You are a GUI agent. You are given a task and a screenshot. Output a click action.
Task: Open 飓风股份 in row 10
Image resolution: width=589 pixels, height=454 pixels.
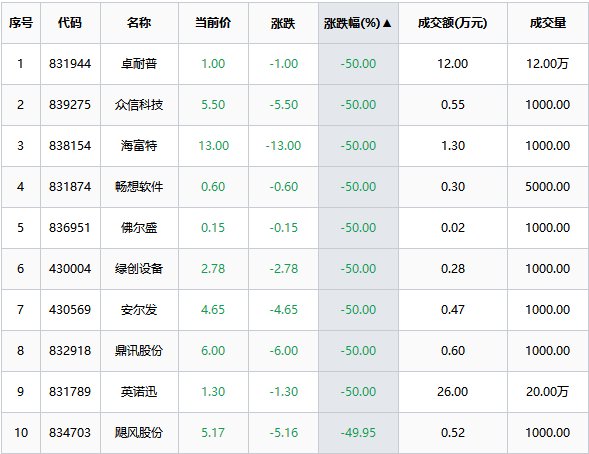click(139, 433)
